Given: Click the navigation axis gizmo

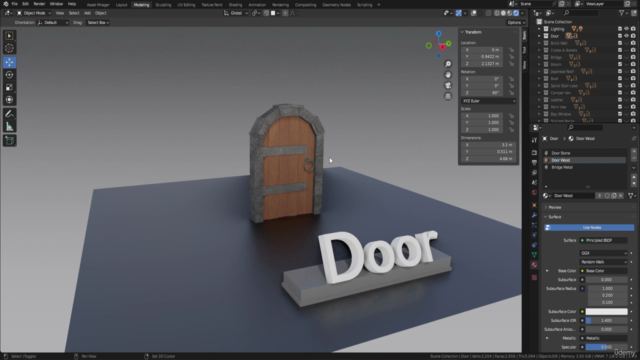Looking at the screenshot, I should point(439,44).
